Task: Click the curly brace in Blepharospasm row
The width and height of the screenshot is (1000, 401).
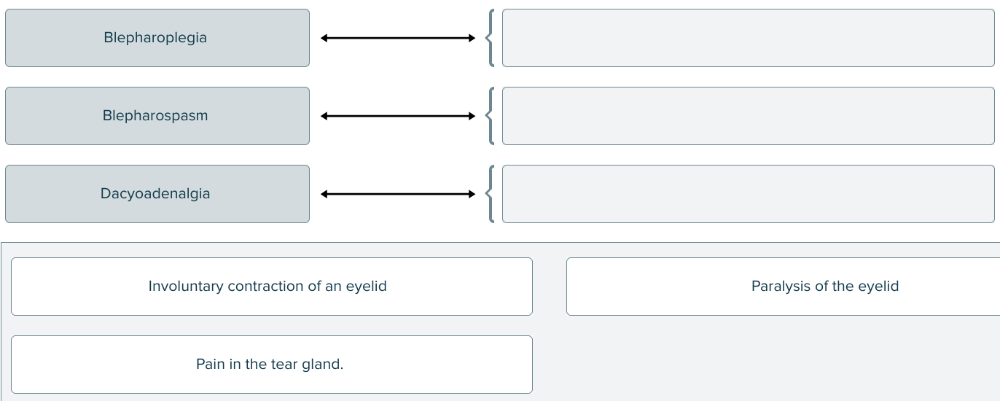Action: (x=489, y=116)
